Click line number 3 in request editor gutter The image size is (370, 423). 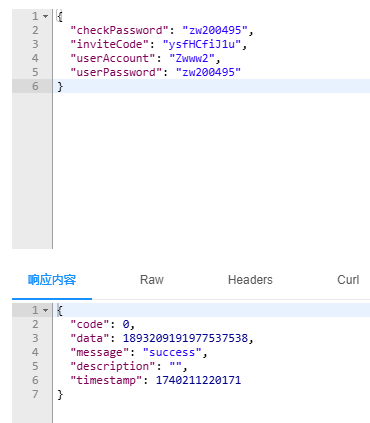coord(35,44)
